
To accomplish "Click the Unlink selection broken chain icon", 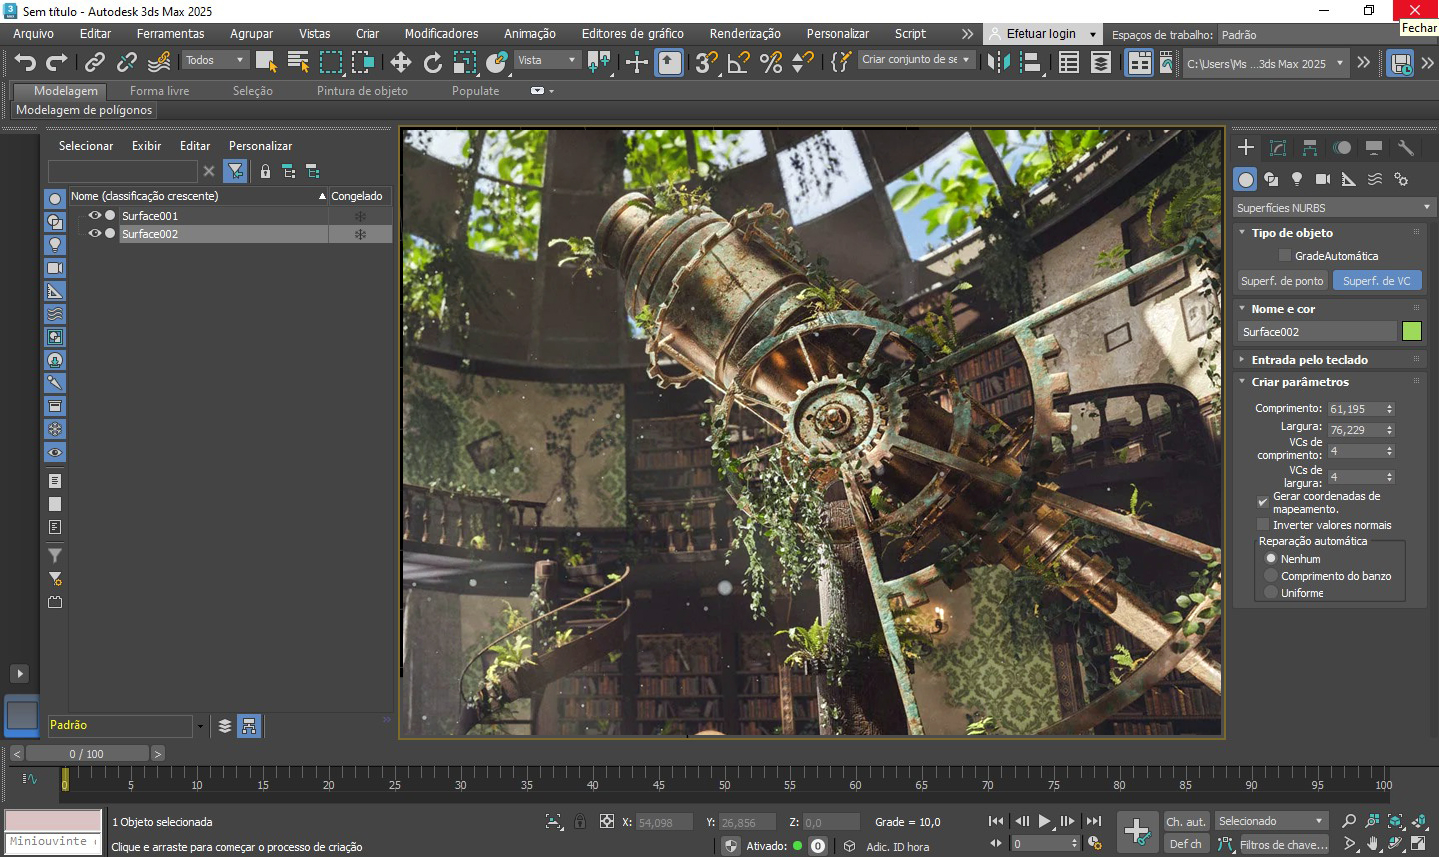I will pos(126,62).
